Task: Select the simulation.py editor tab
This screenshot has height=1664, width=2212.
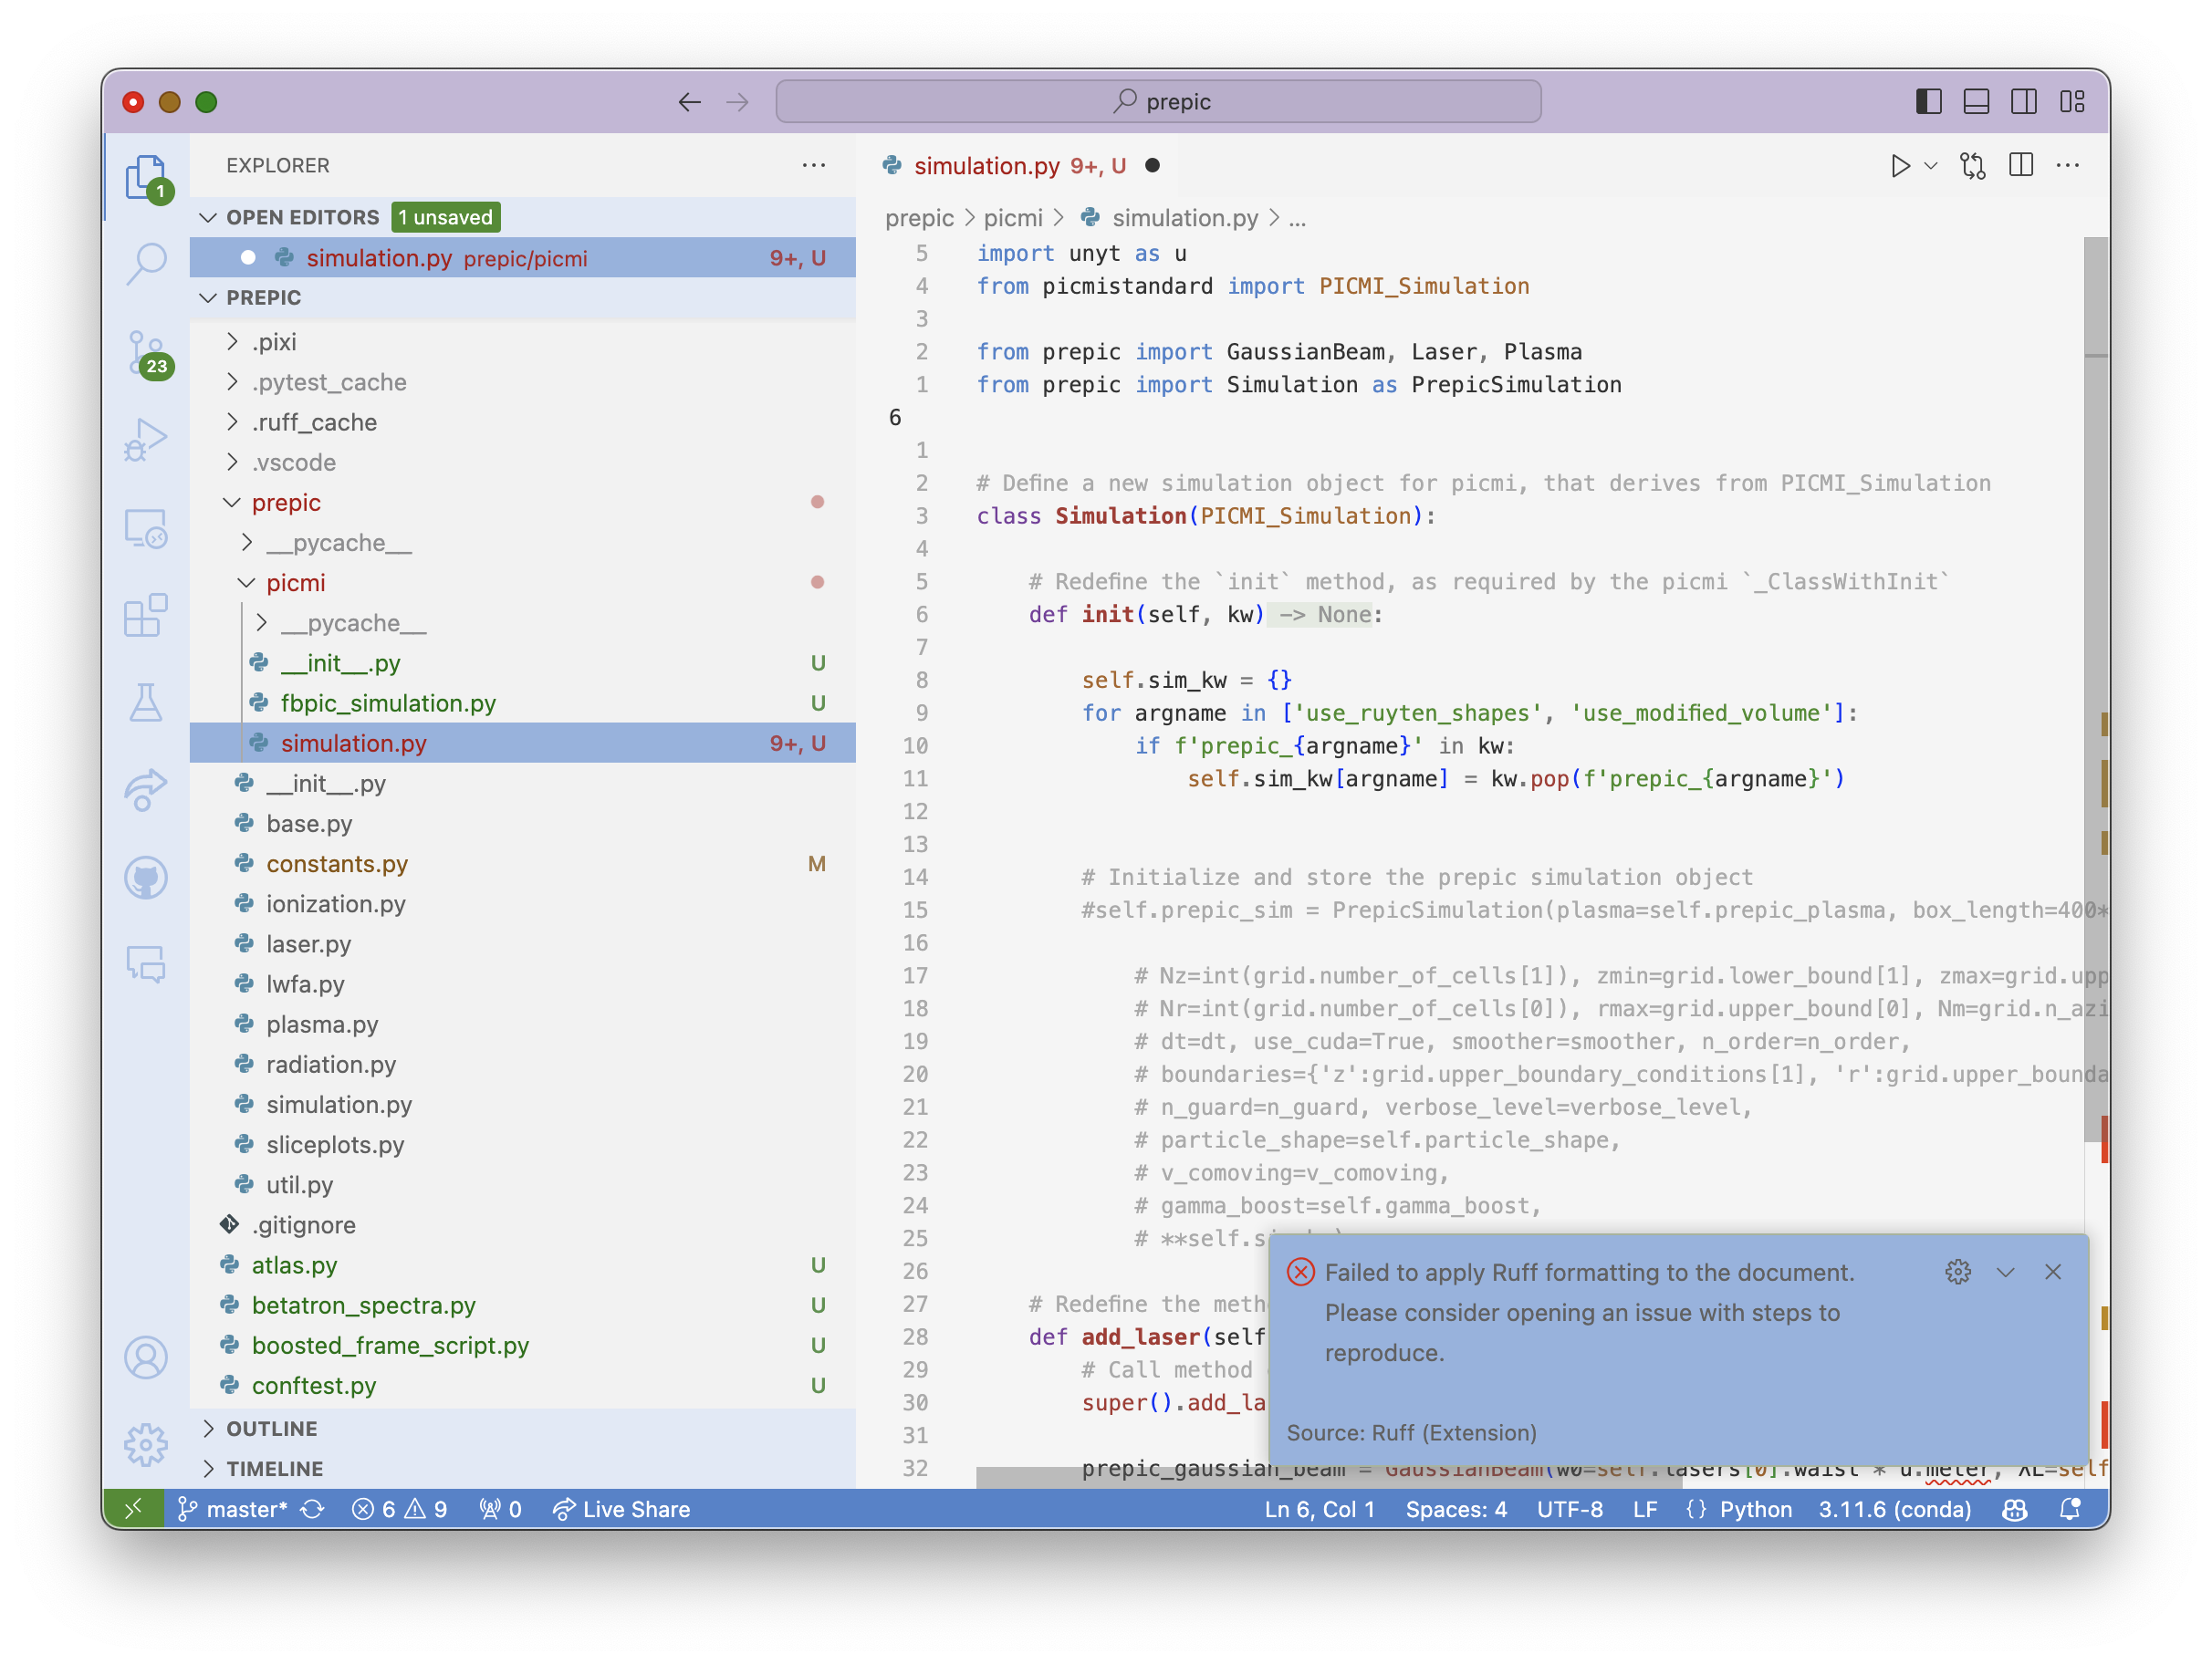Action: tap(986, 166)
